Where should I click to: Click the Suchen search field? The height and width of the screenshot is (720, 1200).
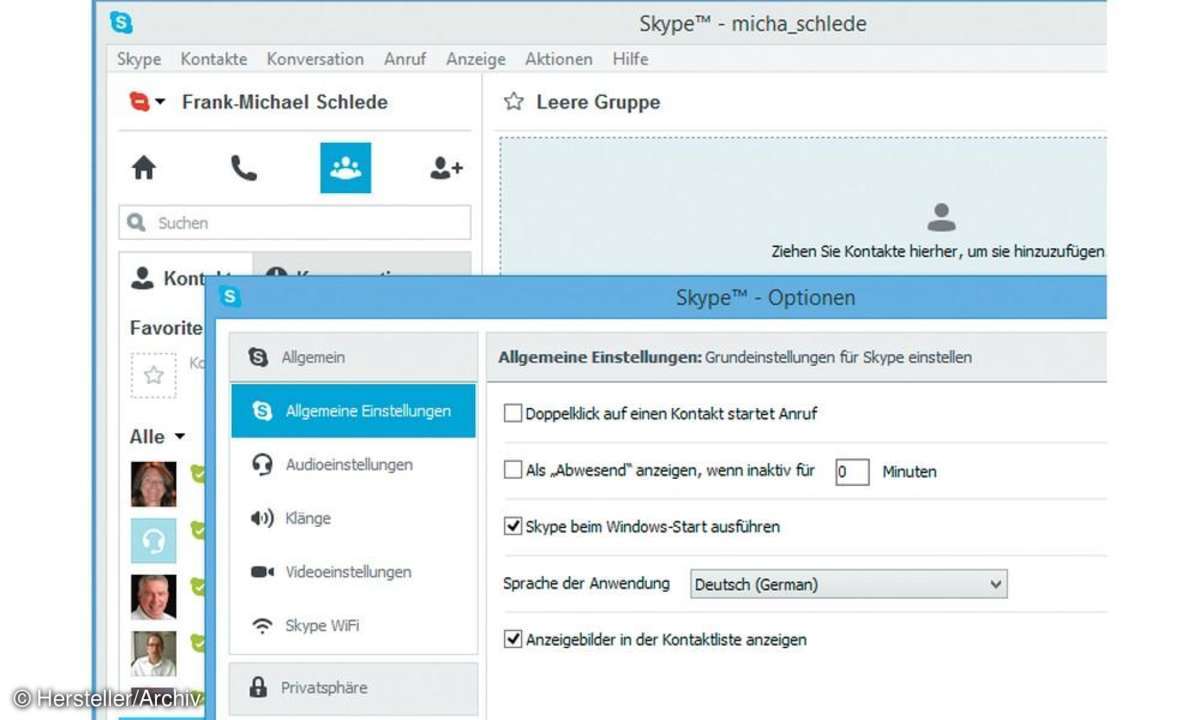click(x=295, y=223)
